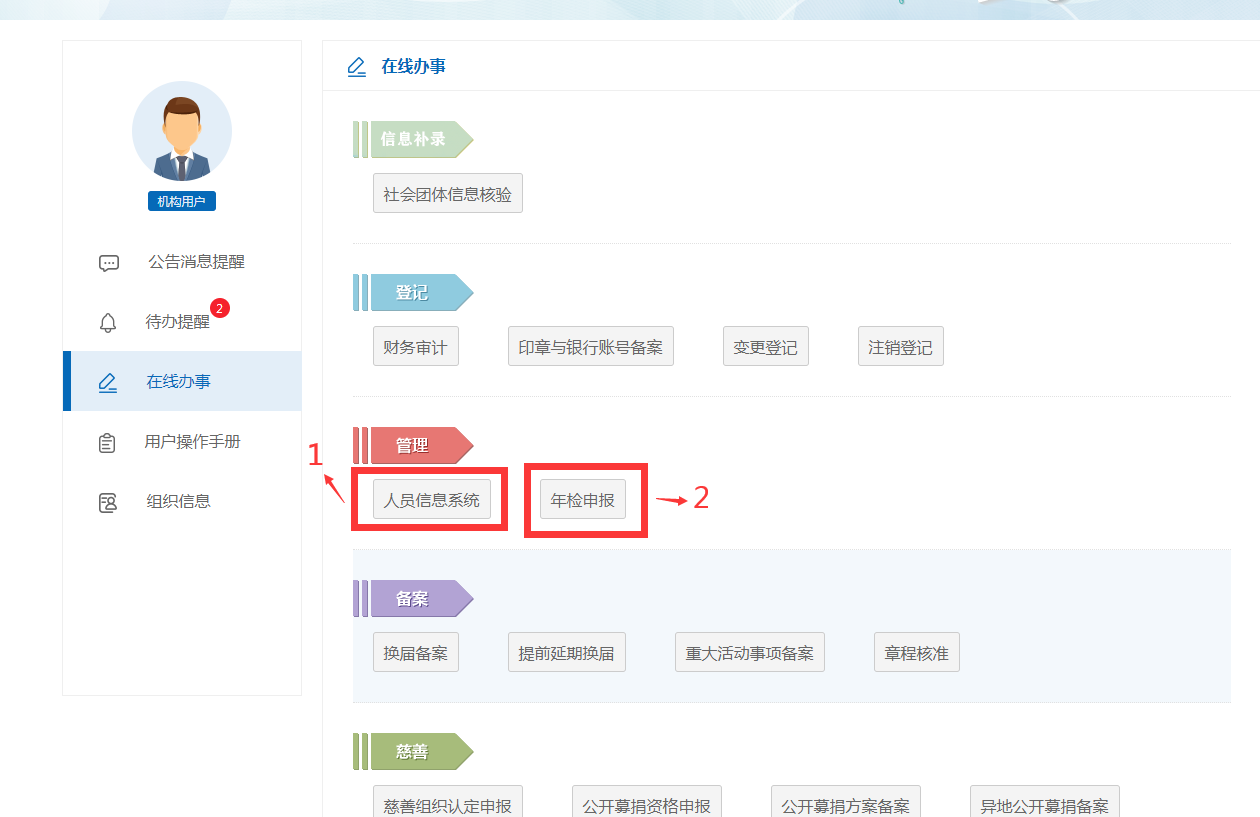Click the 社会团体信息核验 button
The height and width of the screenshot is (817, 1260).
[x=447, y=194]
